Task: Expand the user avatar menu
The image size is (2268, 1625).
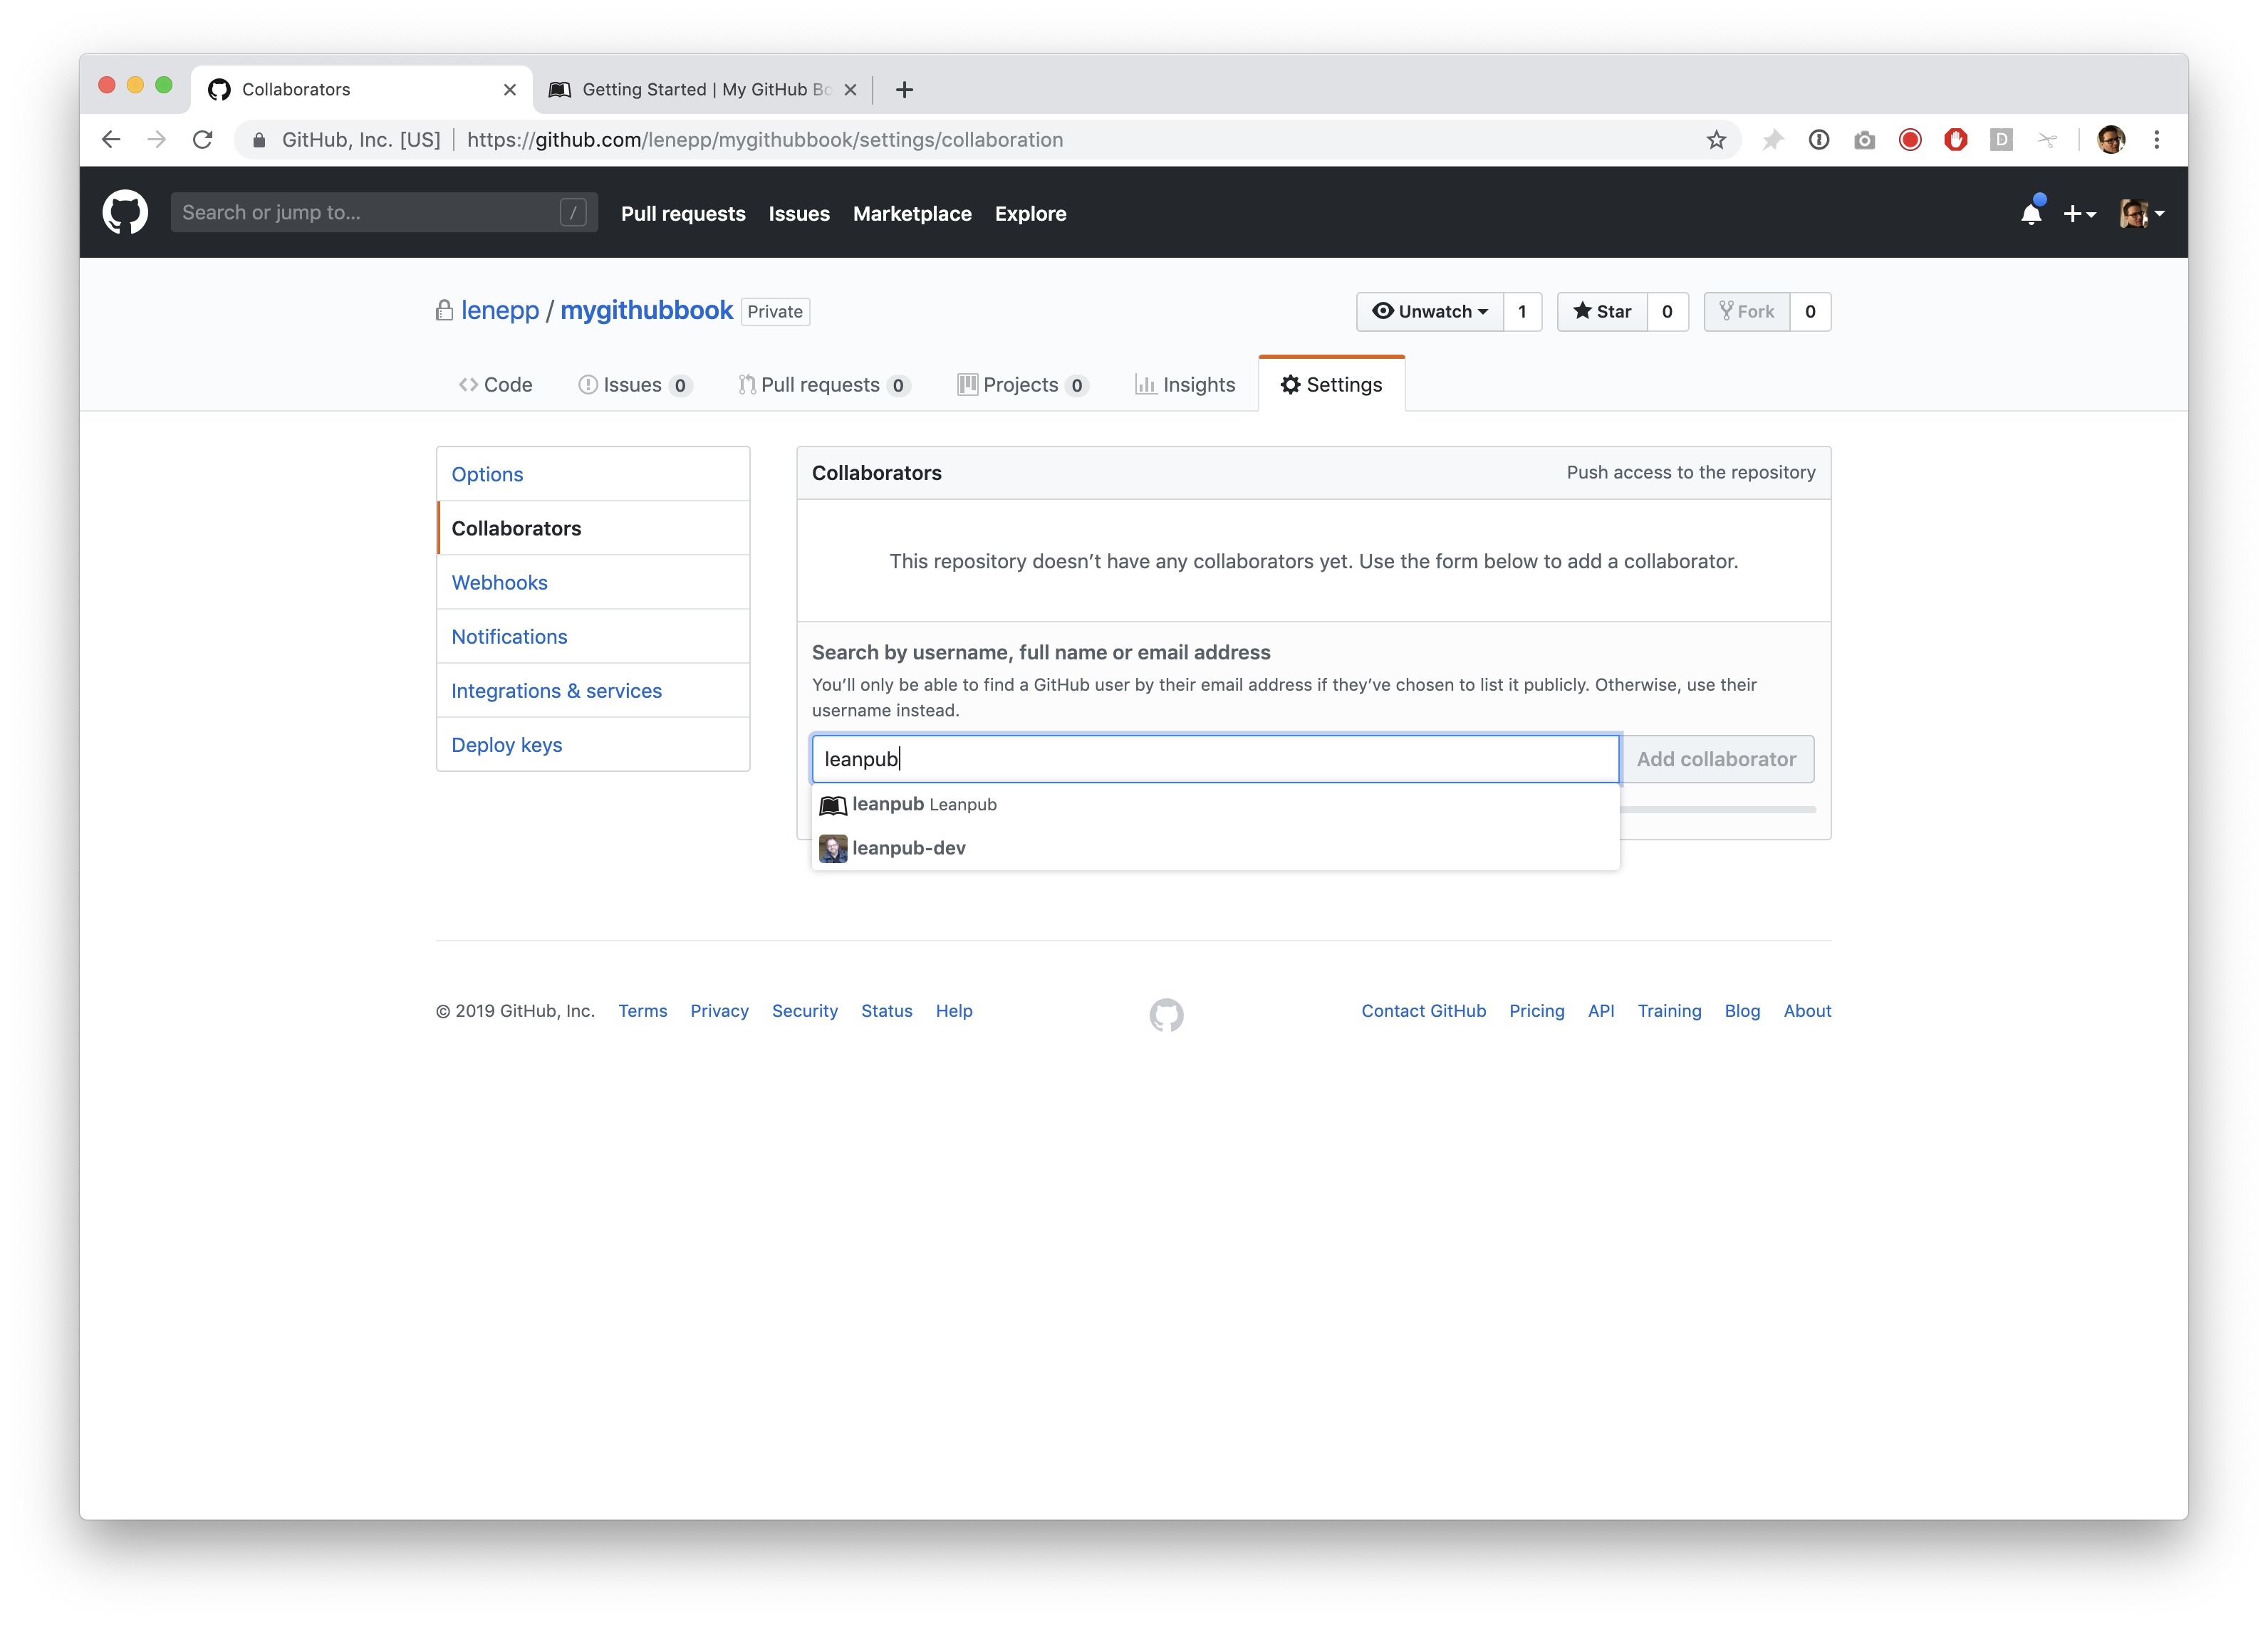Action: click(x=2141, y=213)
